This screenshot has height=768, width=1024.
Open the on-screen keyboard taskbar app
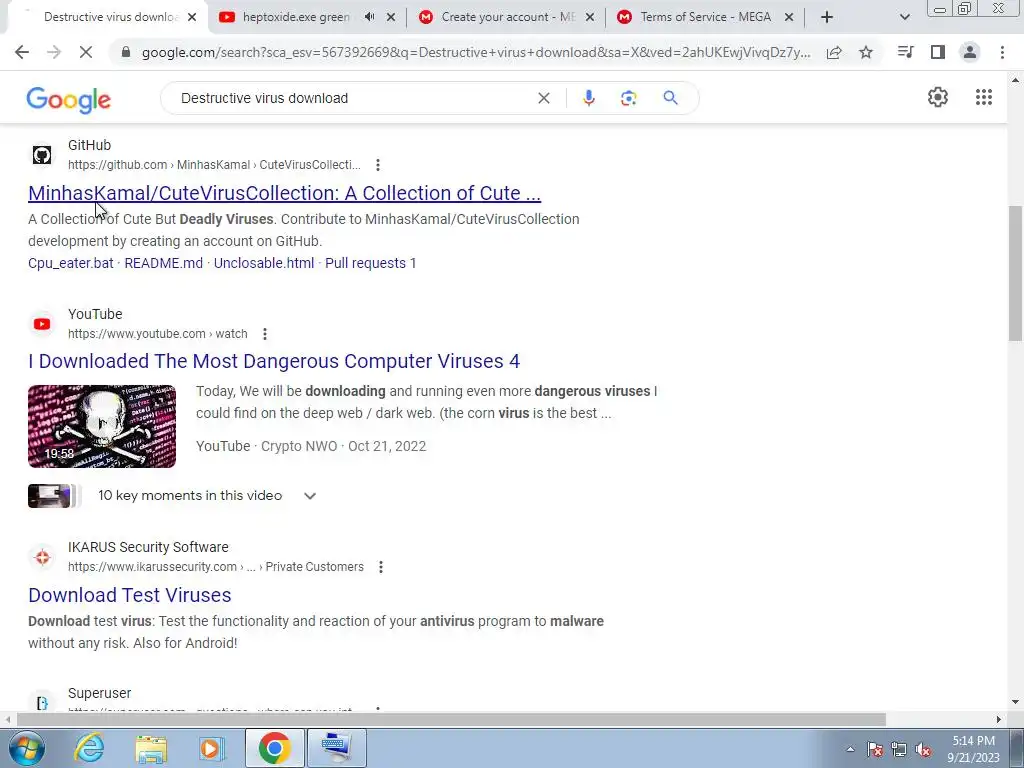click(336, 749)
